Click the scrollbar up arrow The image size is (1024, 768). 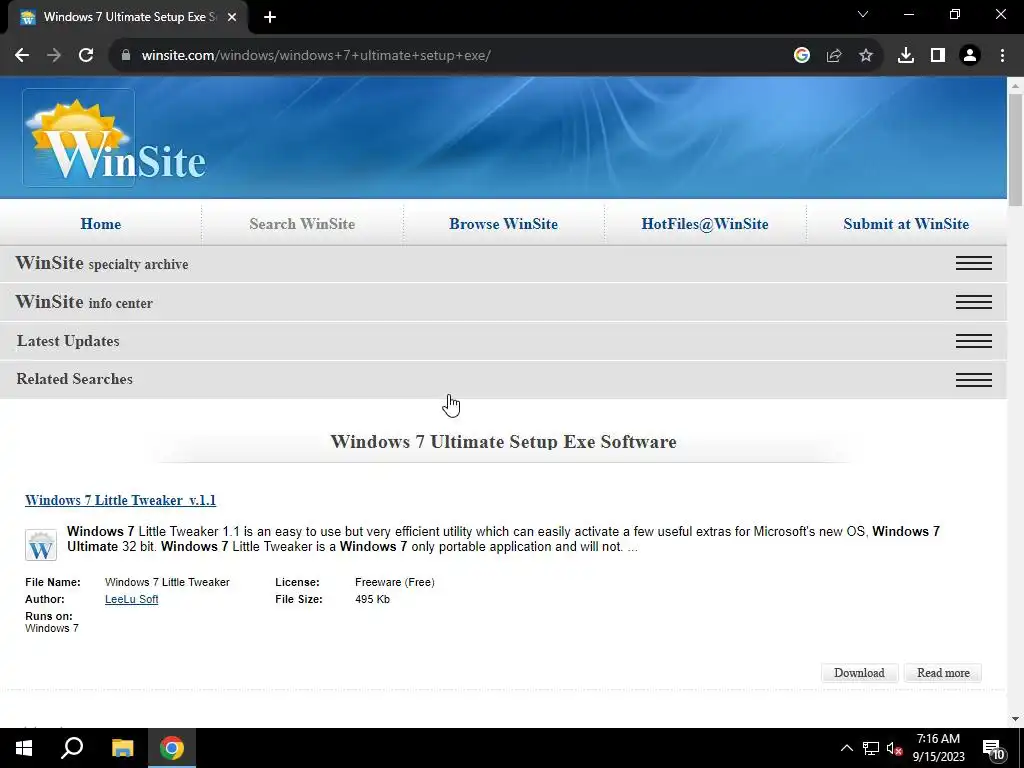point(1016,86)
